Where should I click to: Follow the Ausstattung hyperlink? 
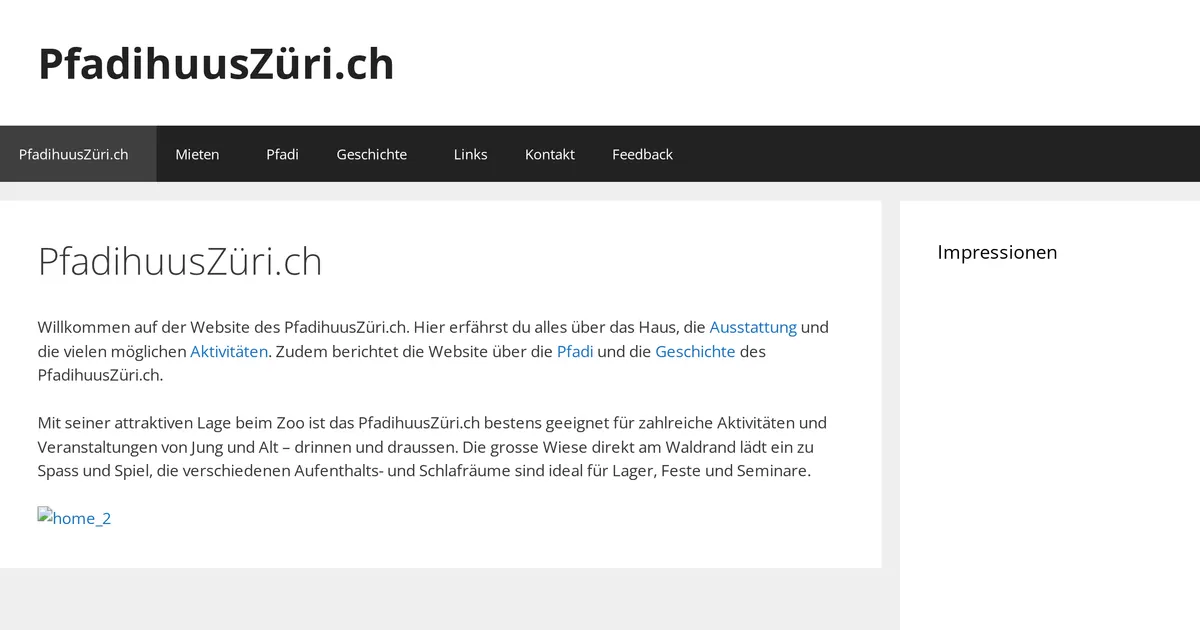pyautogui.click(x=753, y=327)
